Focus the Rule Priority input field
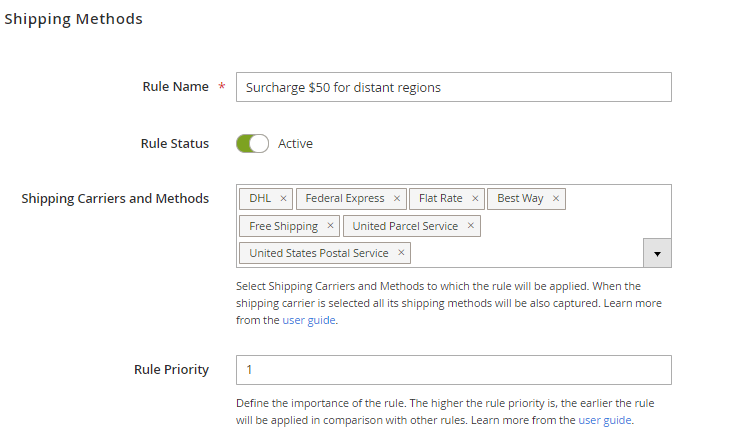This screenshot has width=746, height=443. [x=453, y=370]
